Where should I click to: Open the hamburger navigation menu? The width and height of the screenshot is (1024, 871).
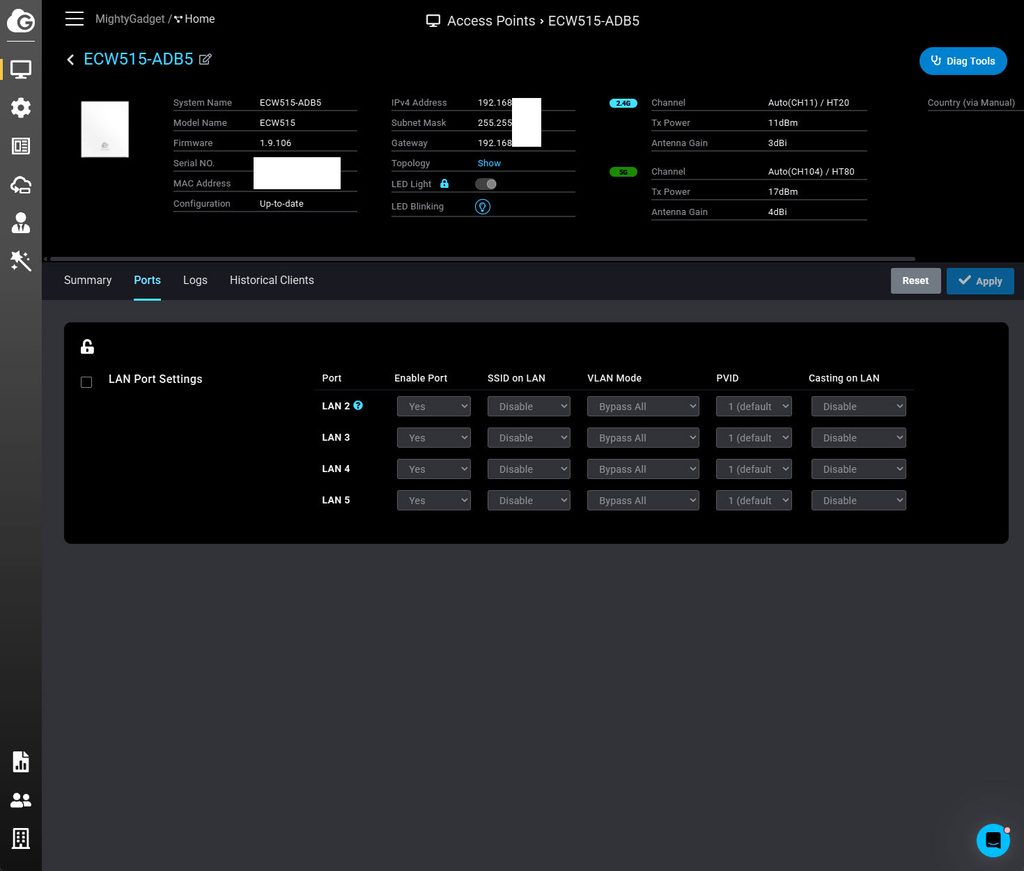click(x=74, y=19)
